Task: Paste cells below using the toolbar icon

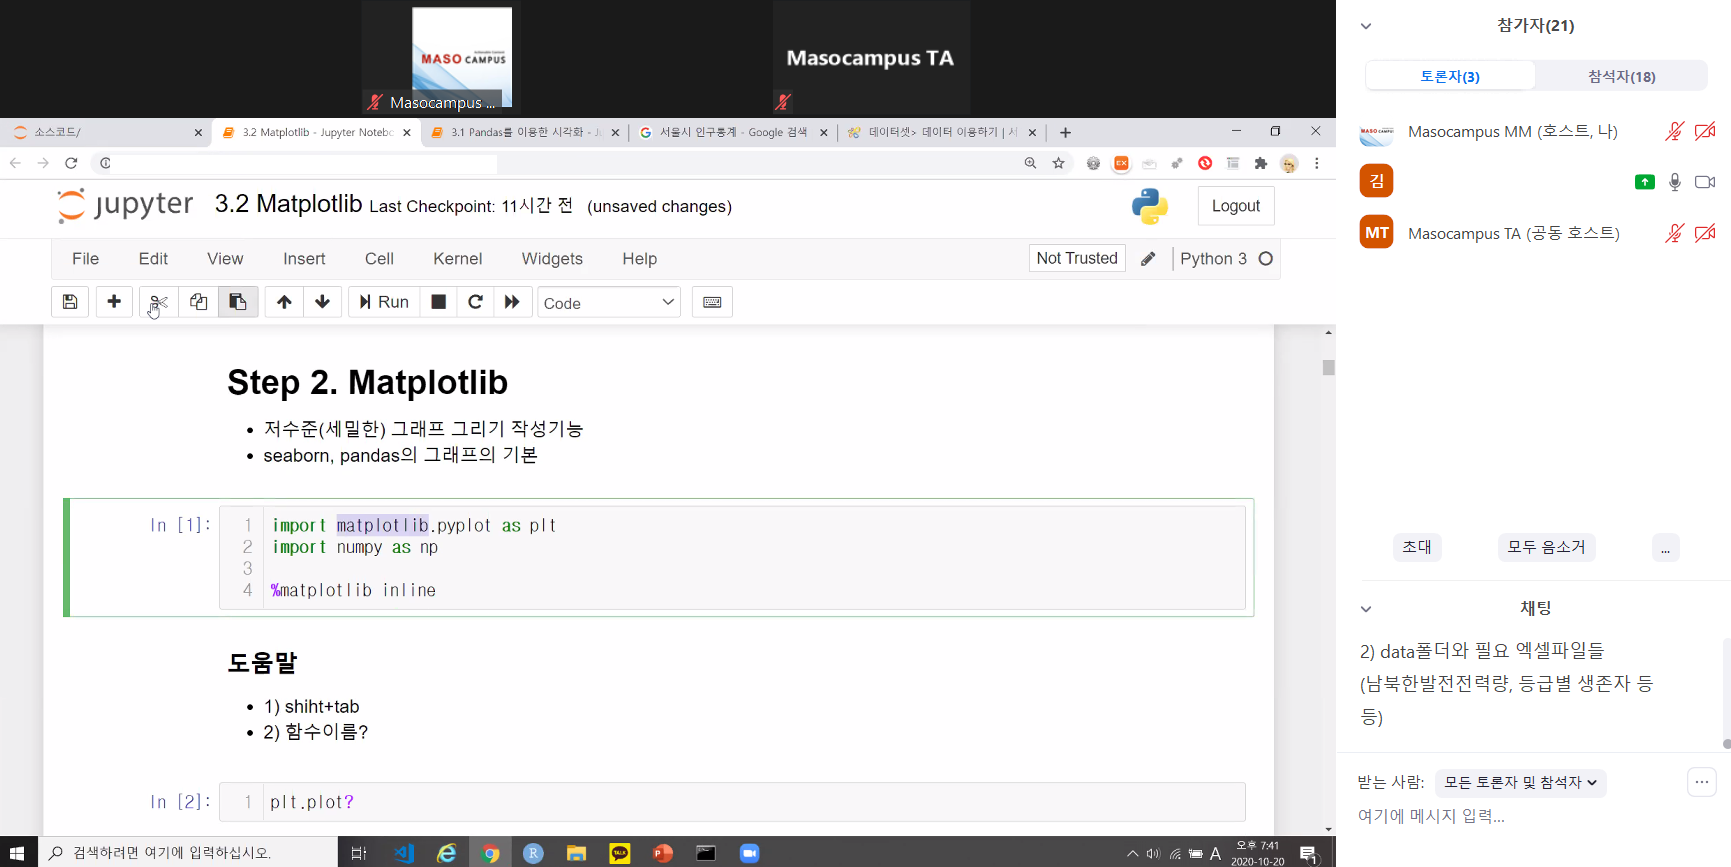Action: coord(238,302)
